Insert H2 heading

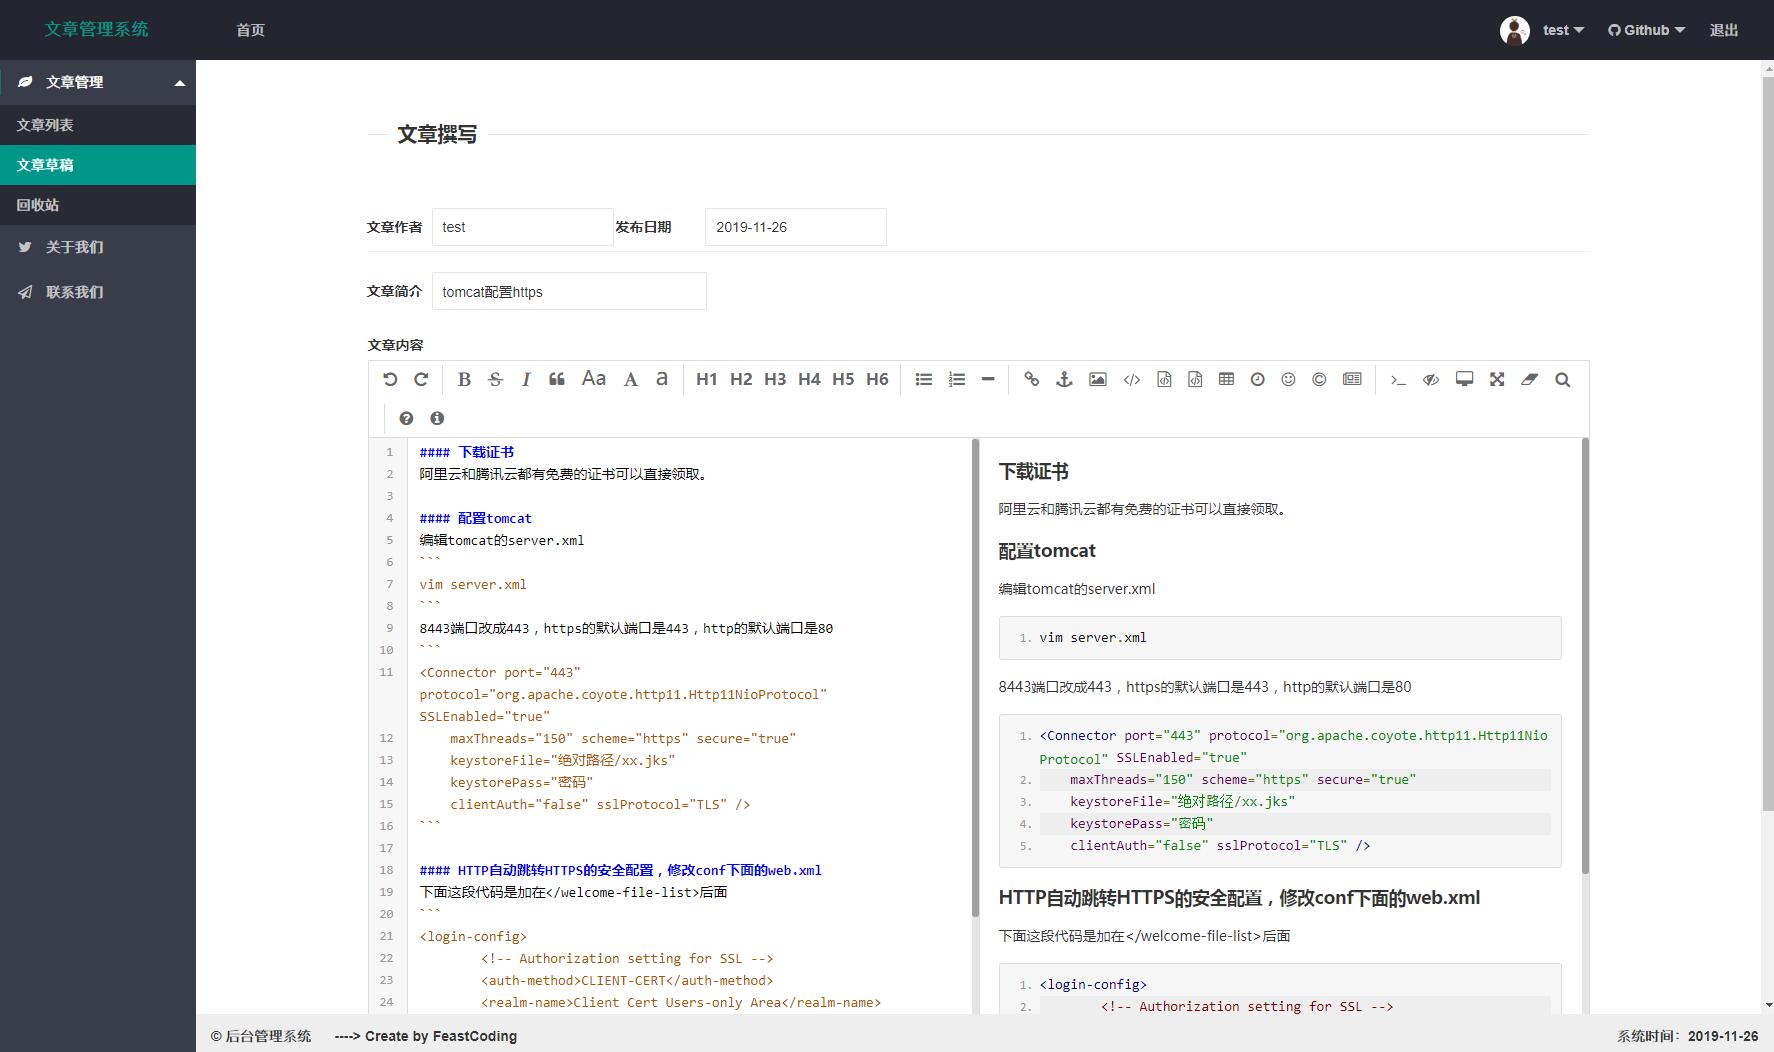pyautogui.click(x=741, y=379)
